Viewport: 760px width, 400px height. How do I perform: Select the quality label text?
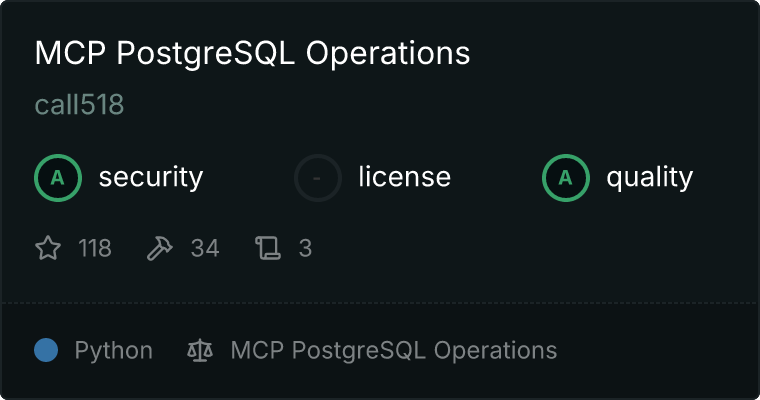click(x=649, y=178)
